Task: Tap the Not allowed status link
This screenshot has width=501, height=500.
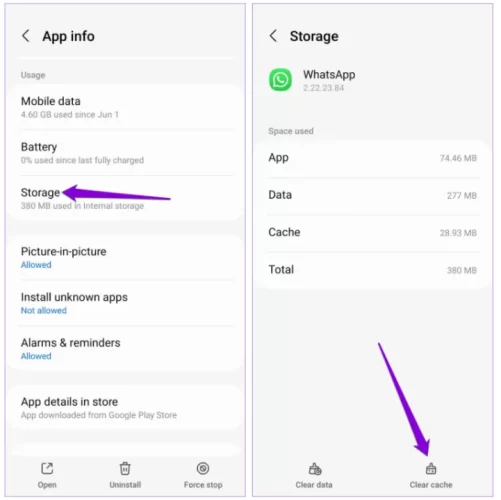Action: pos(44,310)
